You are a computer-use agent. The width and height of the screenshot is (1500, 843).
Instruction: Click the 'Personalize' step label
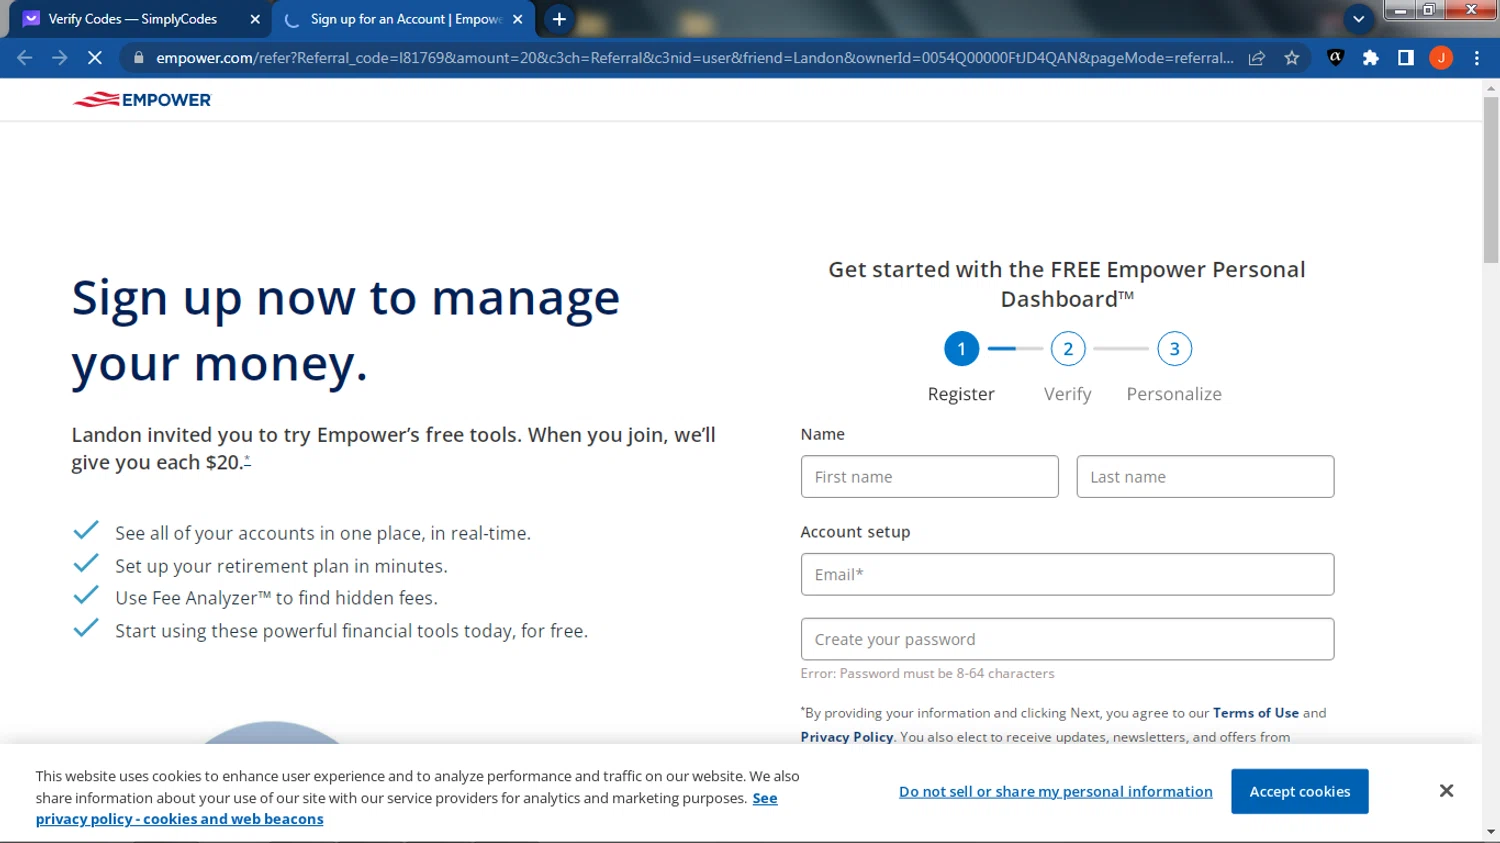click(1174, 394)
